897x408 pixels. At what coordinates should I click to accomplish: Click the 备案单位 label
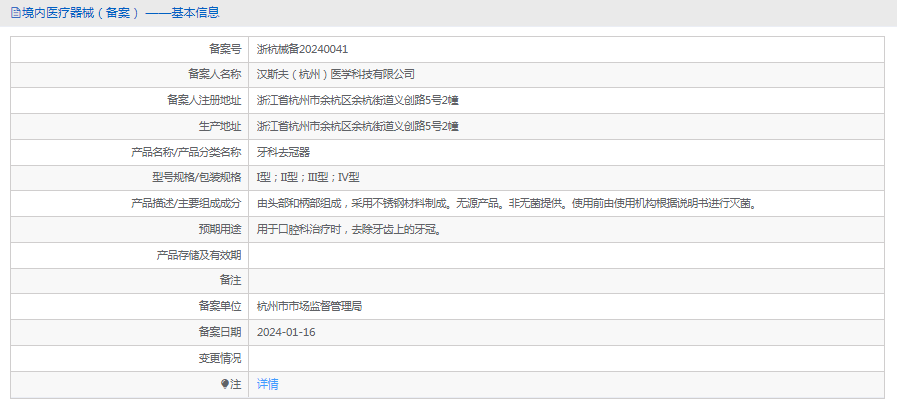coord(220,307)
